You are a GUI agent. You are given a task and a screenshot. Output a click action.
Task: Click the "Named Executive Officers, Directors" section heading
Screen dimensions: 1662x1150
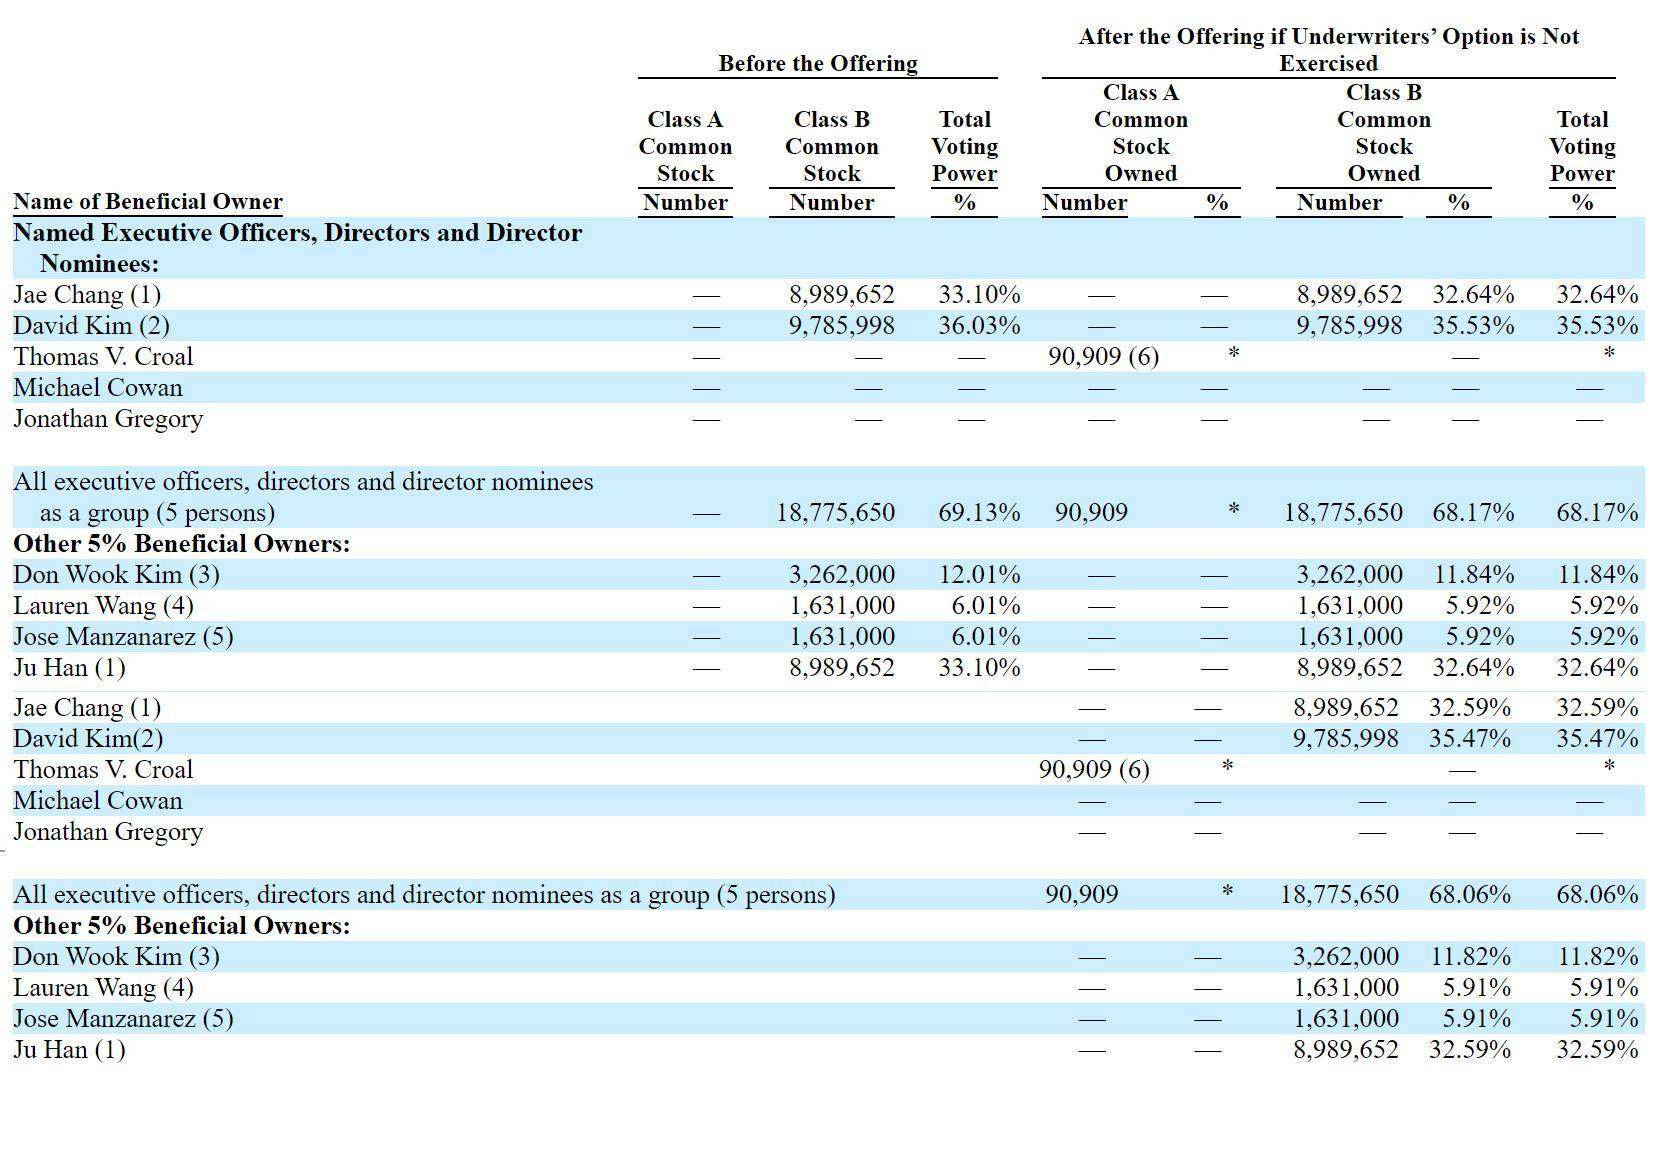pyautogui.click(x=297, y=233)
